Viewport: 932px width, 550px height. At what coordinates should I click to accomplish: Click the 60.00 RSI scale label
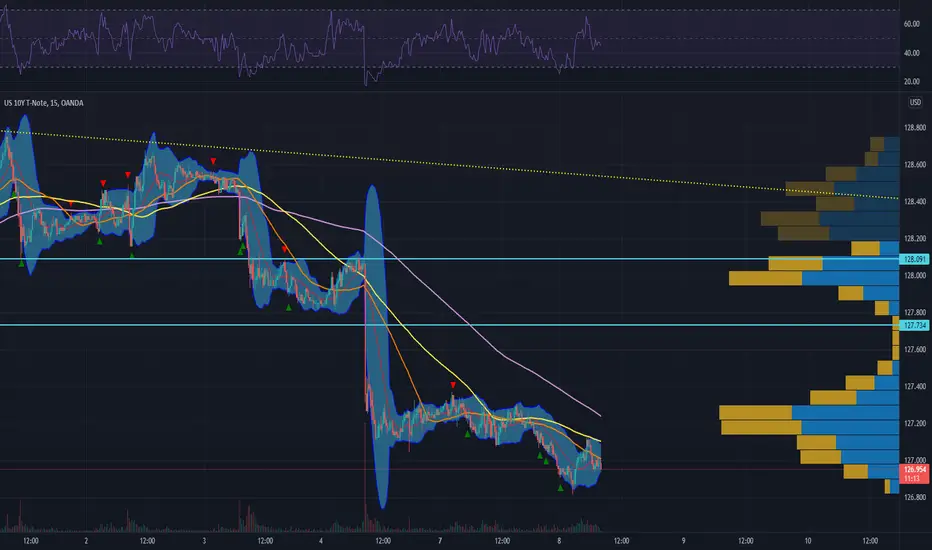(x=912, y=24)
